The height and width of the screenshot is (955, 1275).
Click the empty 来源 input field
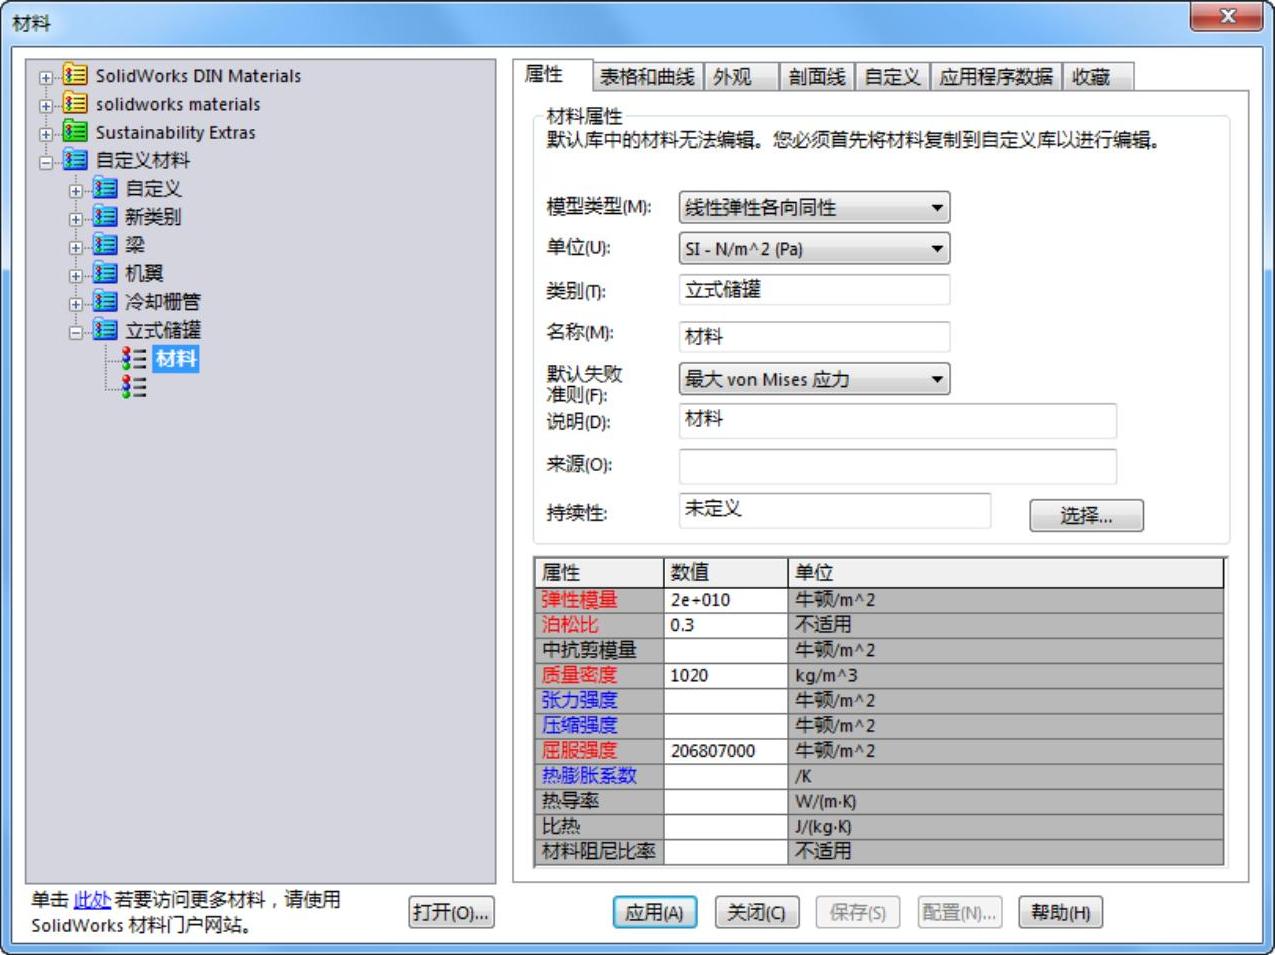[x=897, y=466]
